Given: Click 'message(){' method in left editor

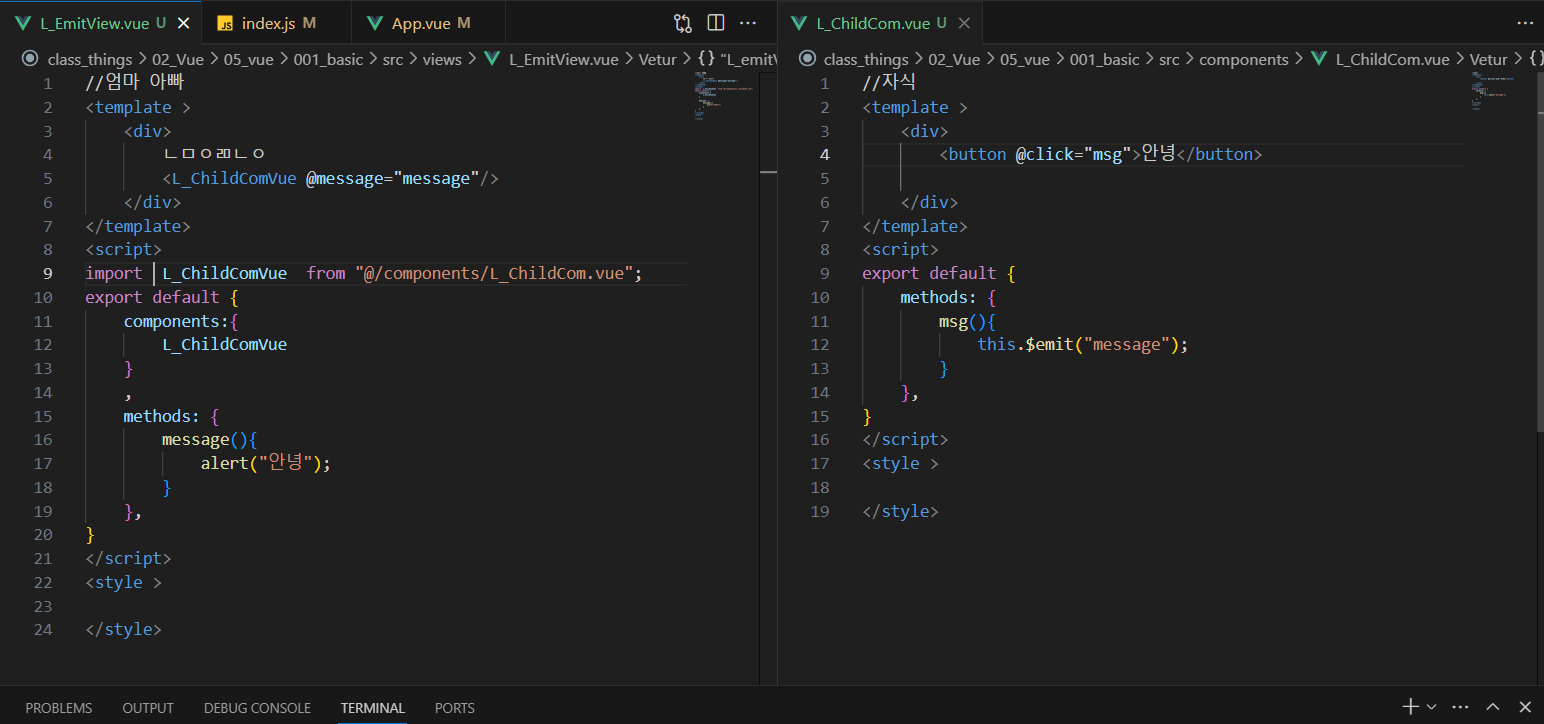Looking at the screenshot, I should pyautogui.click(x=210, y=439).
